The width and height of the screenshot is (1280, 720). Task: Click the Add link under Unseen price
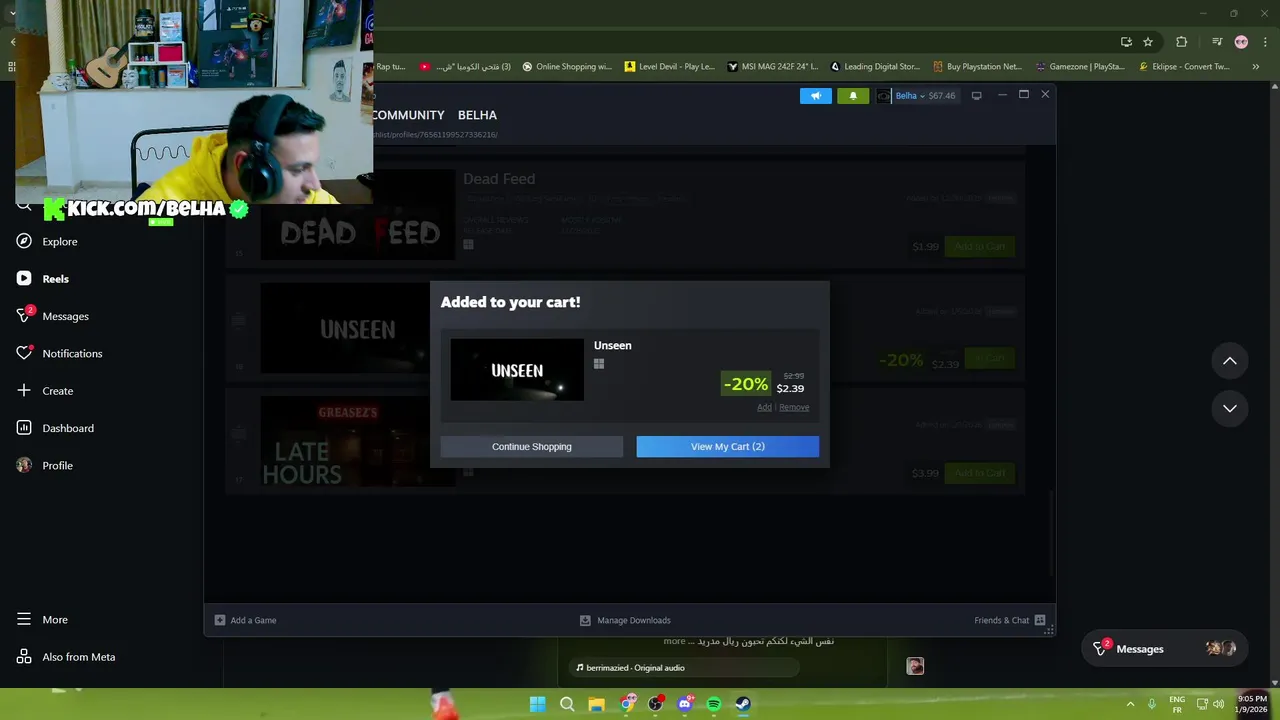(x=764, y=407)
